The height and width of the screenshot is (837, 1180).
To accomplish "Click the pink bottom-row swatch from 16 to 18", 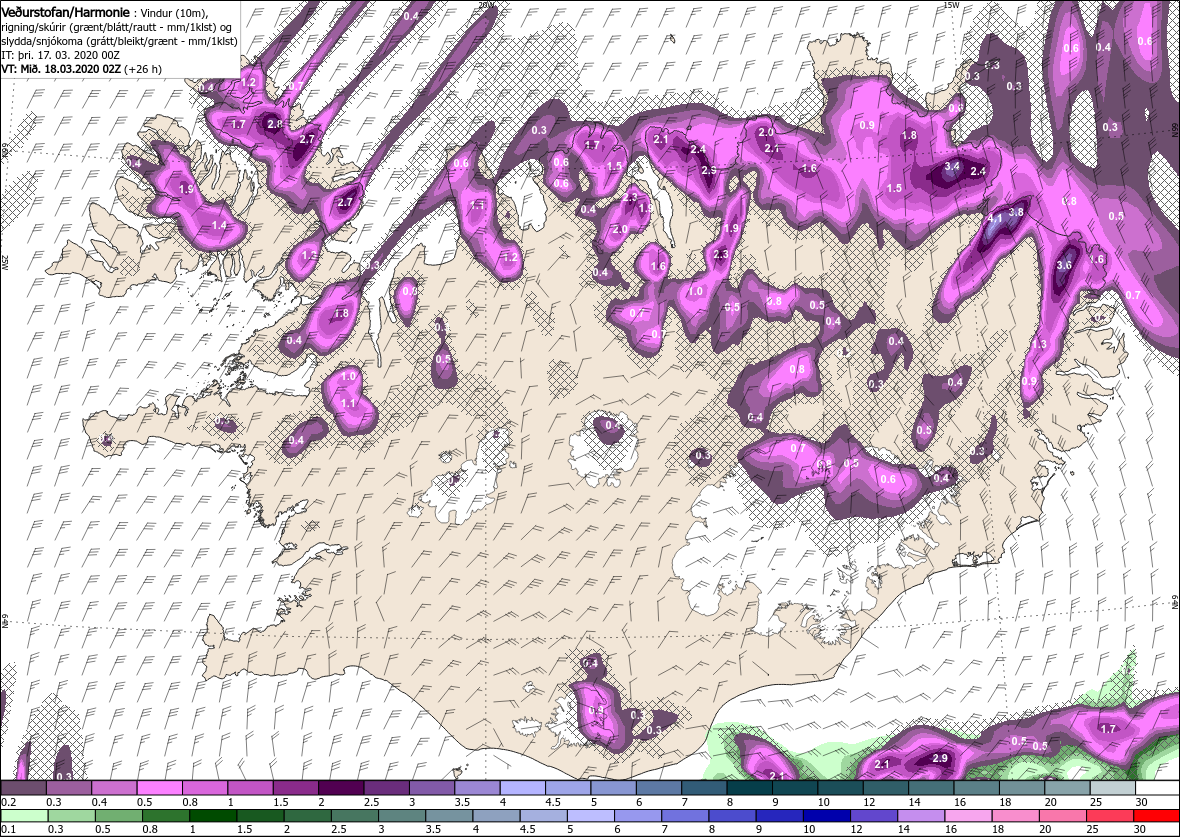I will click(968, 816).
